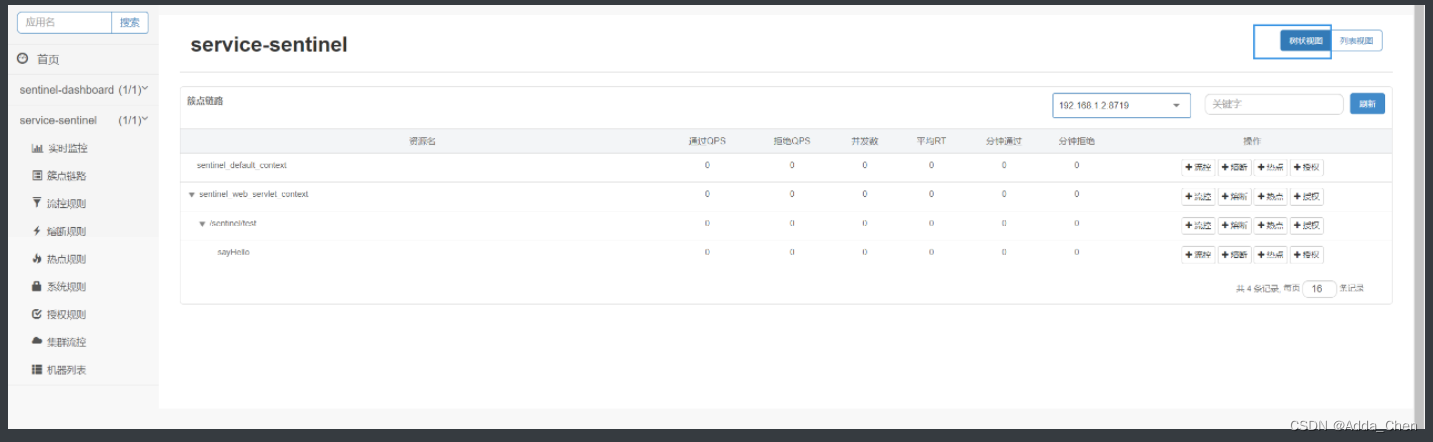Add 熔断 rule for sentinel_default_context

point(1234,168)
